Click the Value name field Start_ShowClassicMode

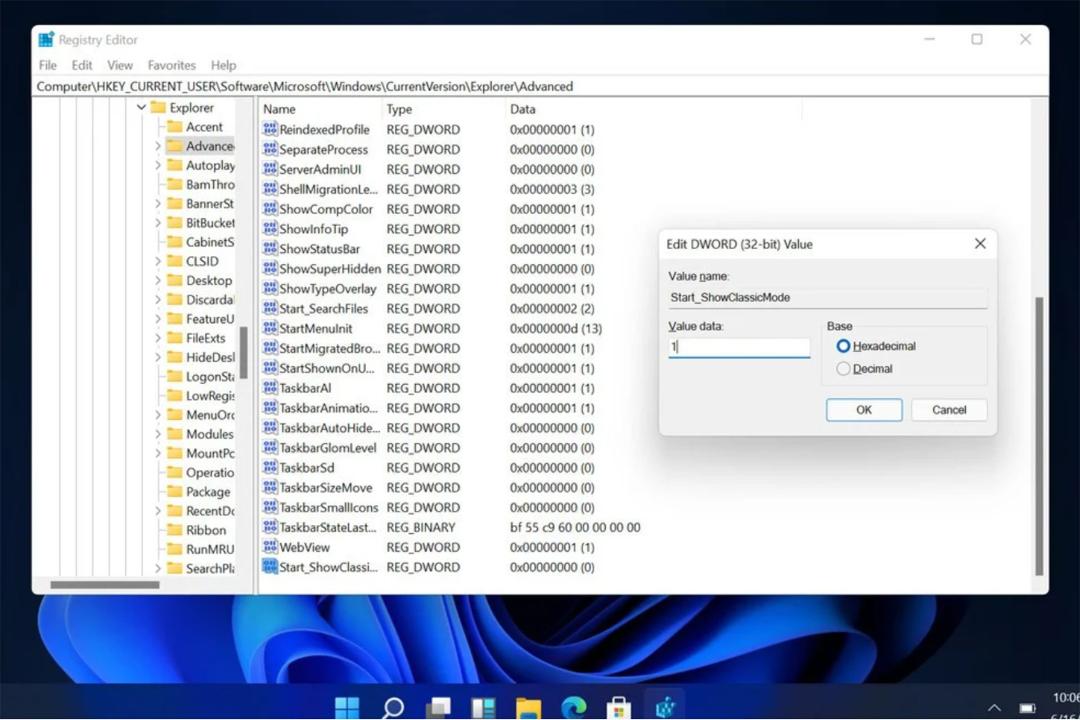[827, 298]
